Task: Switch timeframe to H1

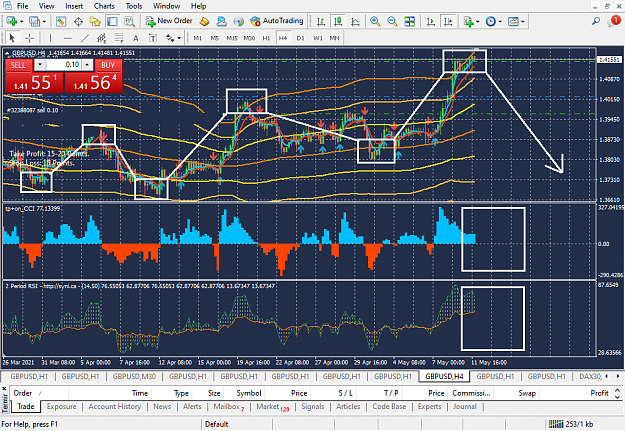Action: click(x=266, y=38)
